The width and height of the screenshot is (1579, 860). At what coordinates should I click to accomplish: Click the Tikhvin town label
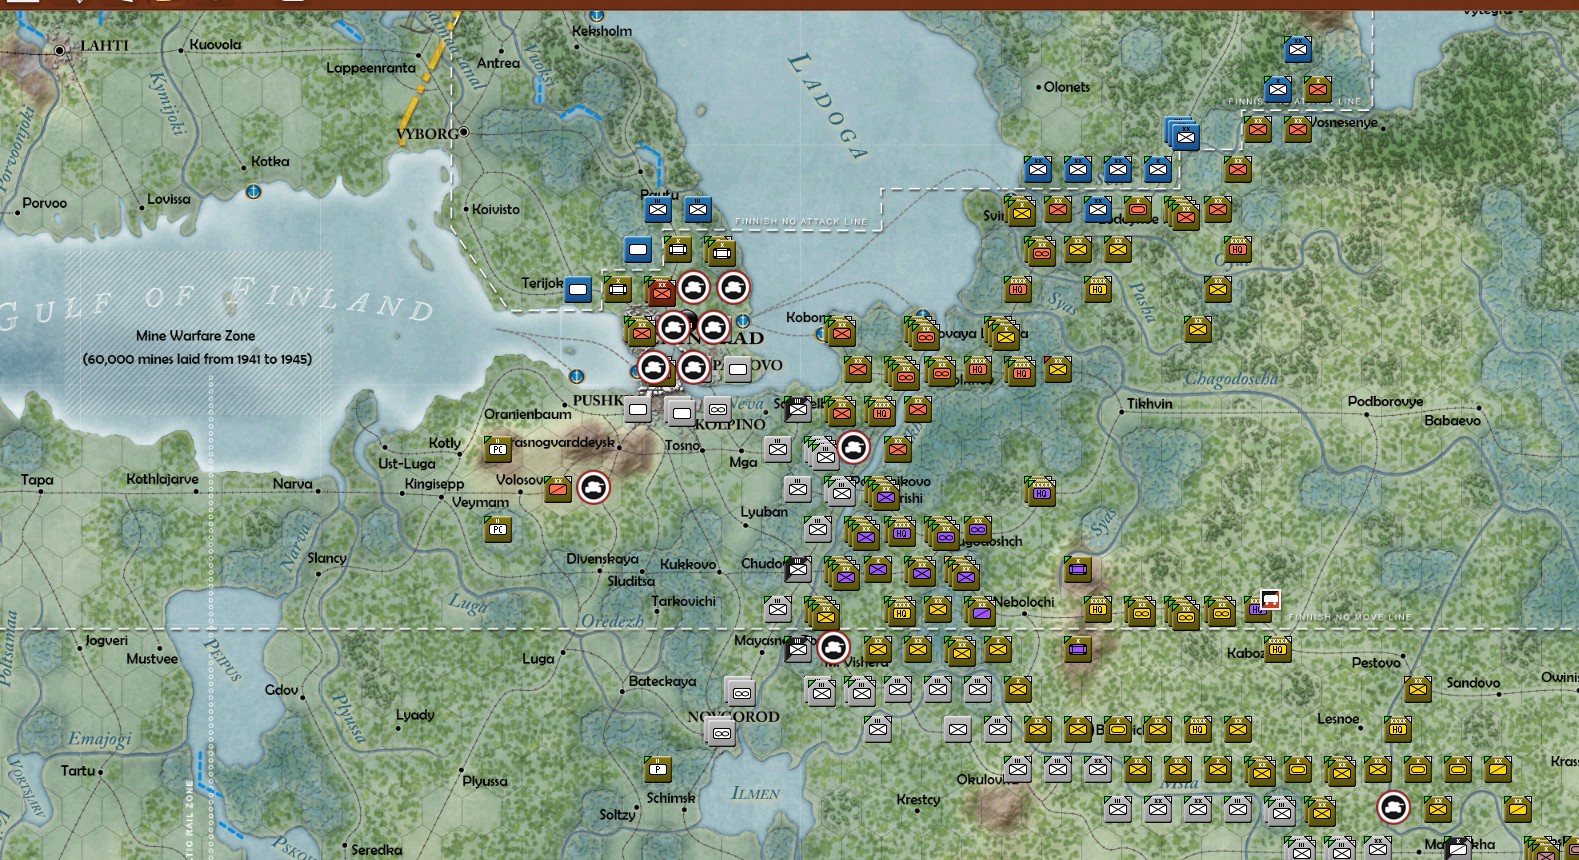(x=1150, y=404)
